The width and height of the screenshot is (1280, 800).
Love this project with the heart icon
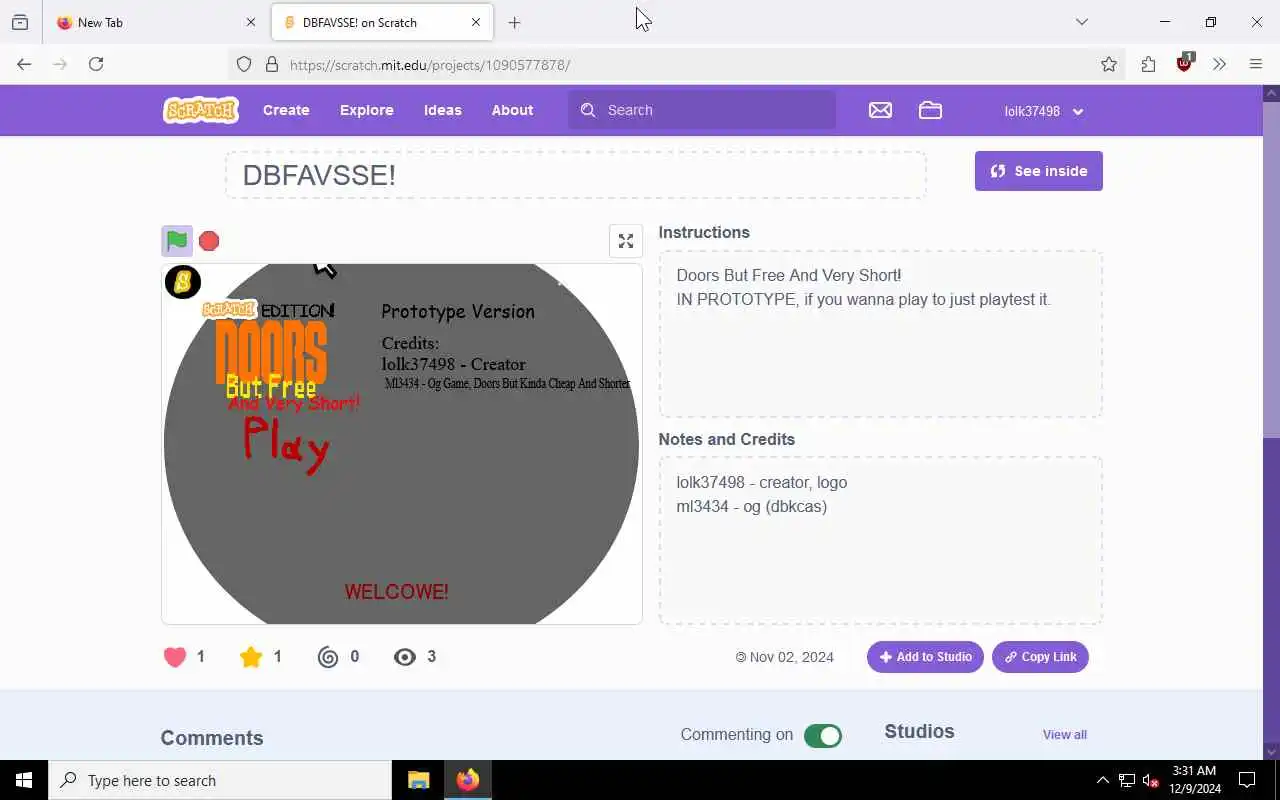click(x=175, y=657)
